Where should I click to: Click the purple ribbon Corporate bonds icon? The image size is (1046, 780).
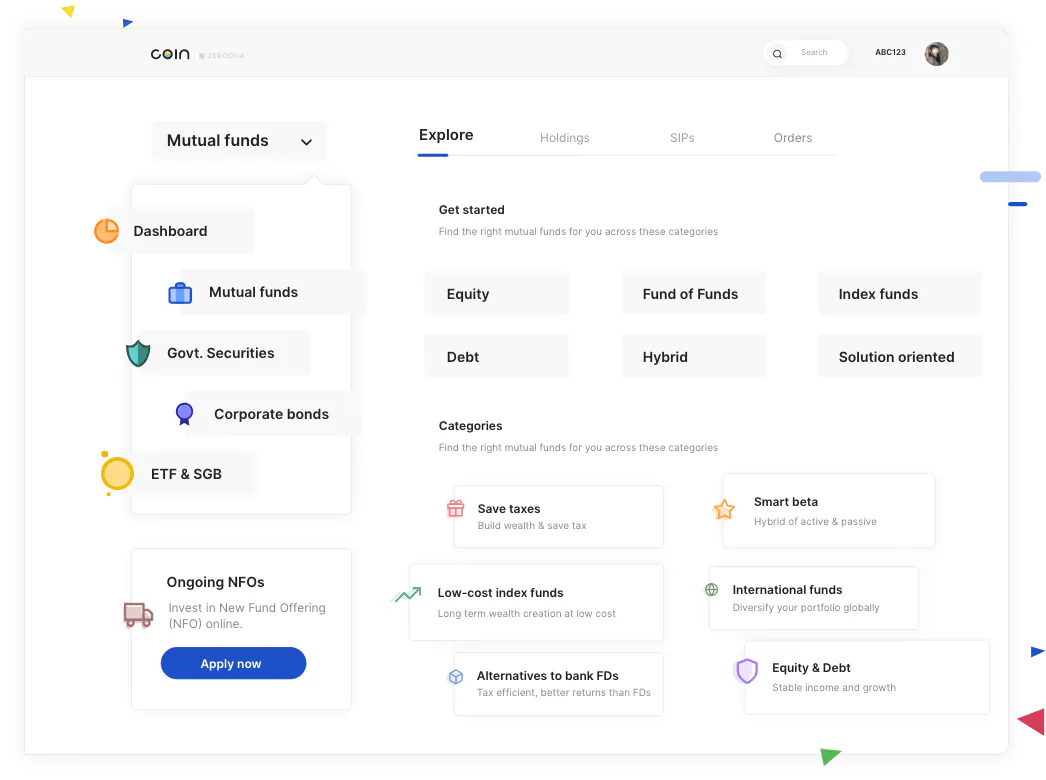coord(184,414)
